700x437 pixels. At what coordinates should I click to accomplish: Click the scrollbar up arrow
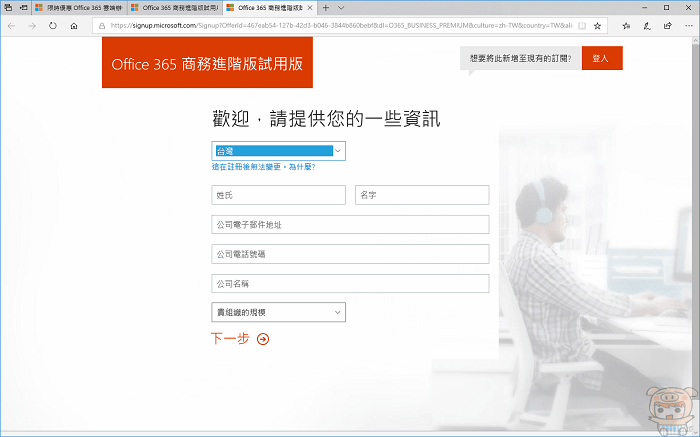pyautogui.click(x=696, y=41)
